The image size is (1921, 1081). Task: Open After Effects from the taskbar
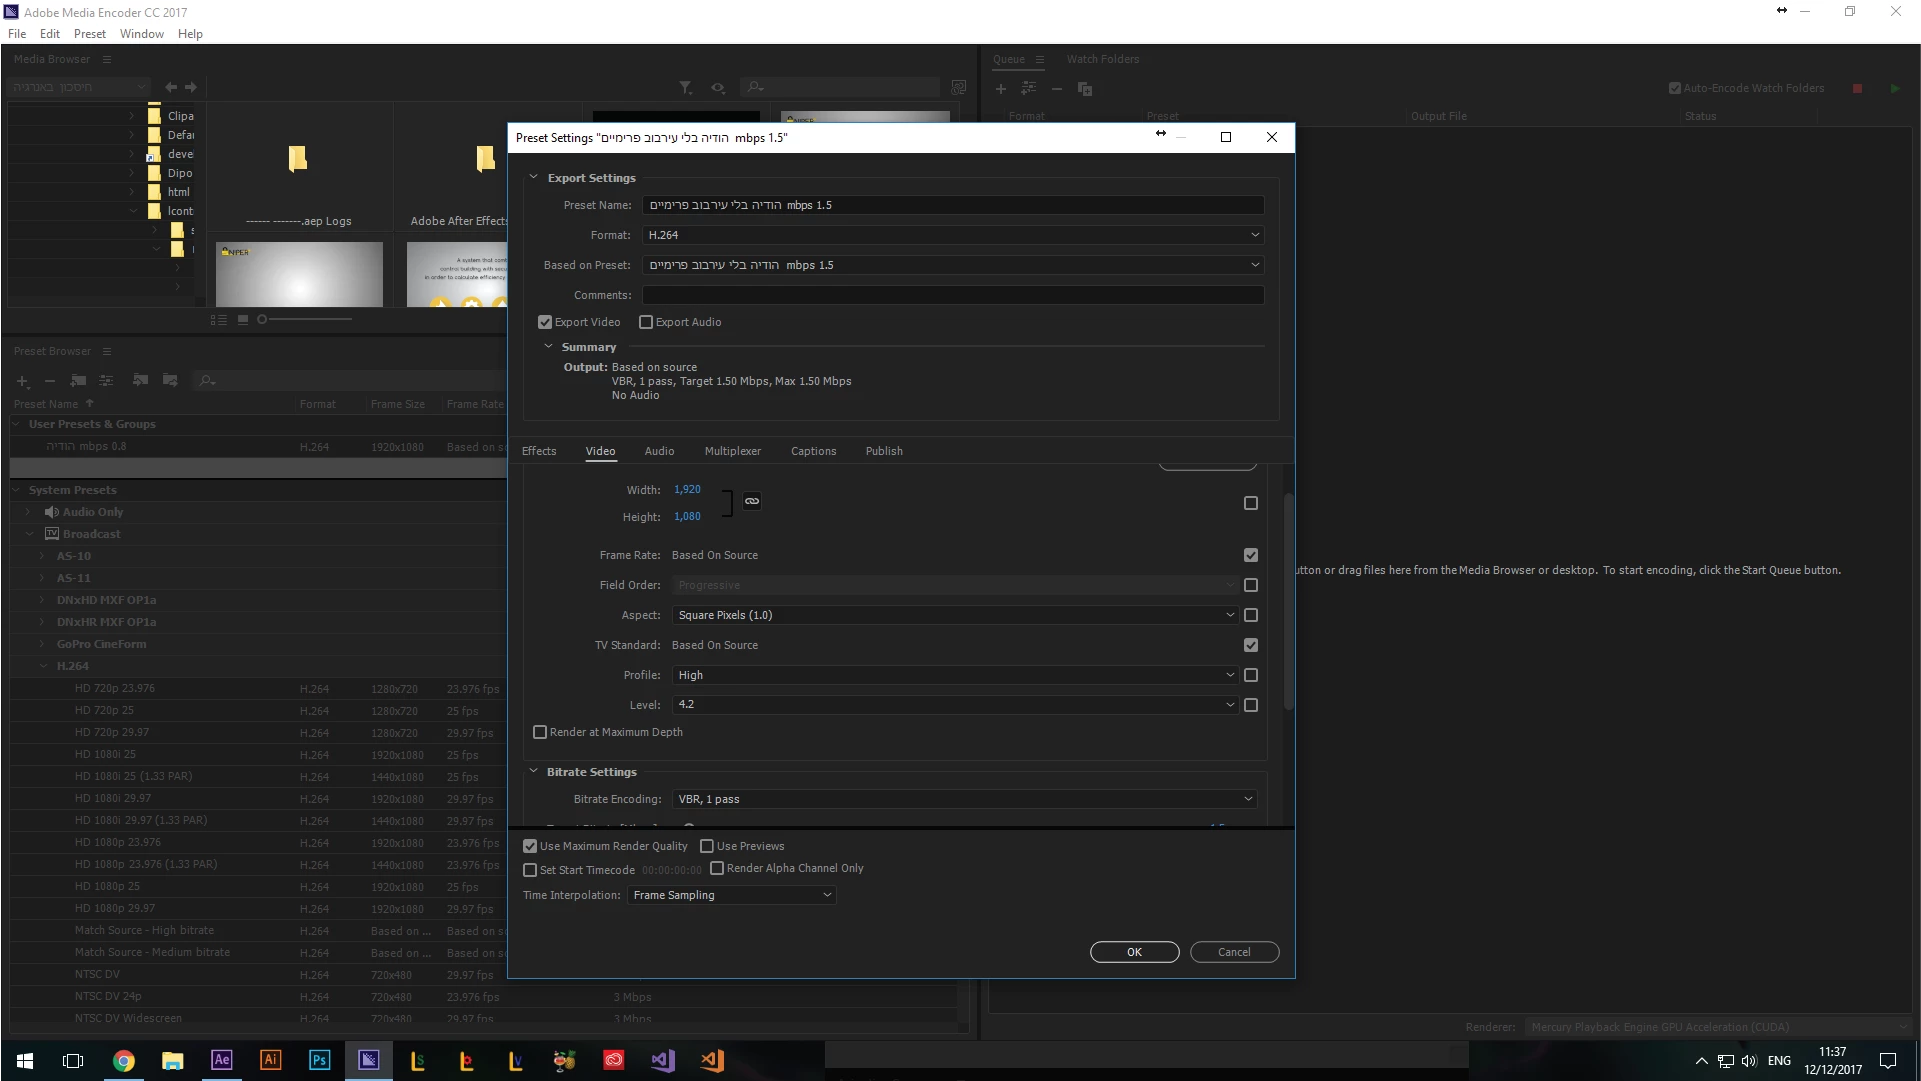(x=222, y=1060)
